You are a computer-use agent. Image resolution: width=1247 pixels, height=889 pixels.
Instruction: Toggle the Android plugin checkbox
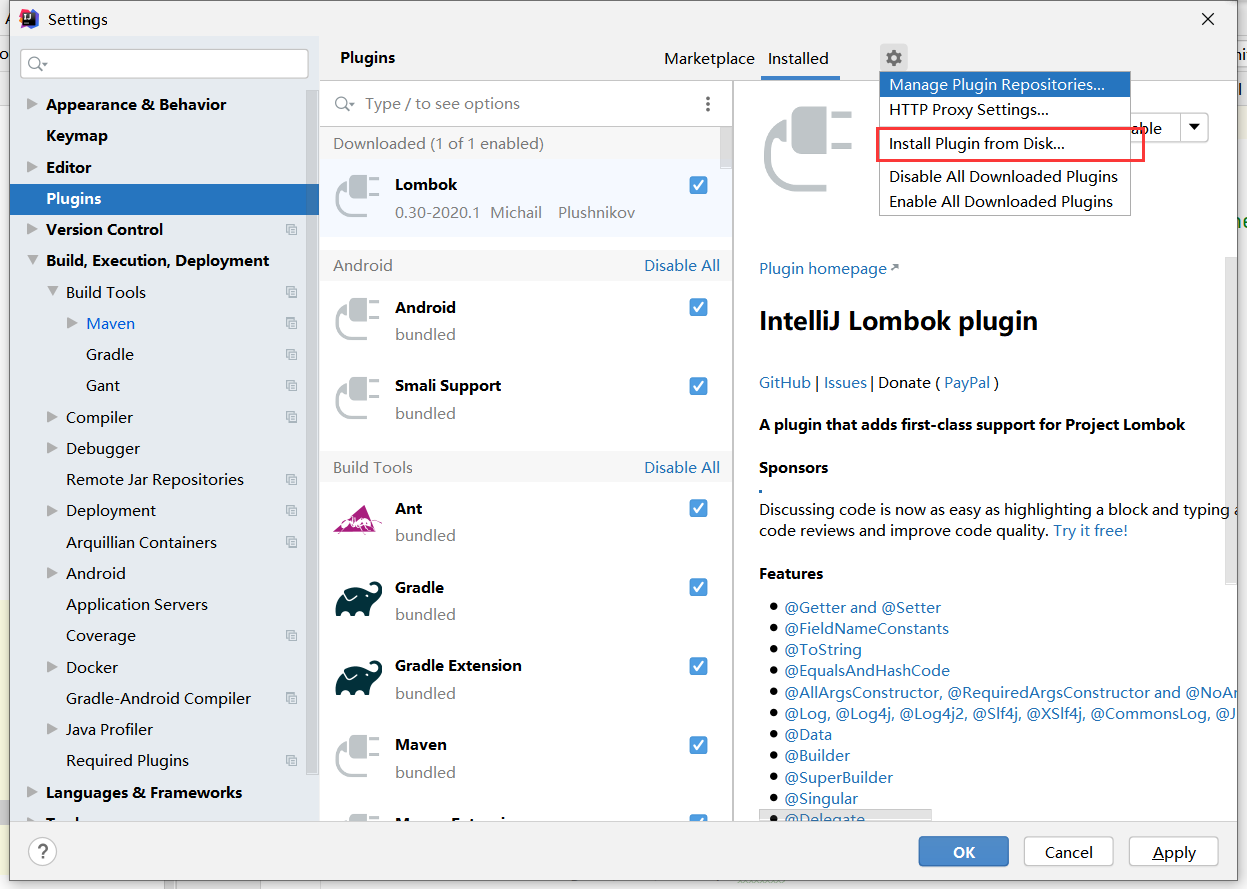coord(699,307)
